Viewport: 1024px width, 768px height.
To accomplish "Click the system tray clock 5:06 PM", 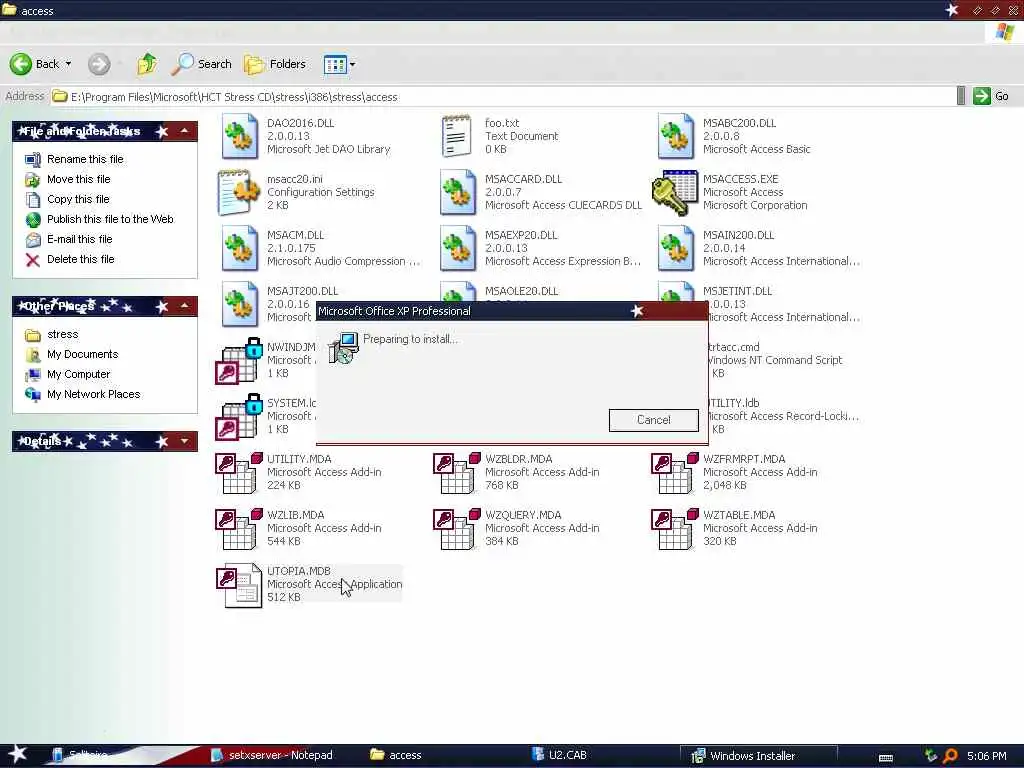I will pyautogui.click(x=986, y=756).
